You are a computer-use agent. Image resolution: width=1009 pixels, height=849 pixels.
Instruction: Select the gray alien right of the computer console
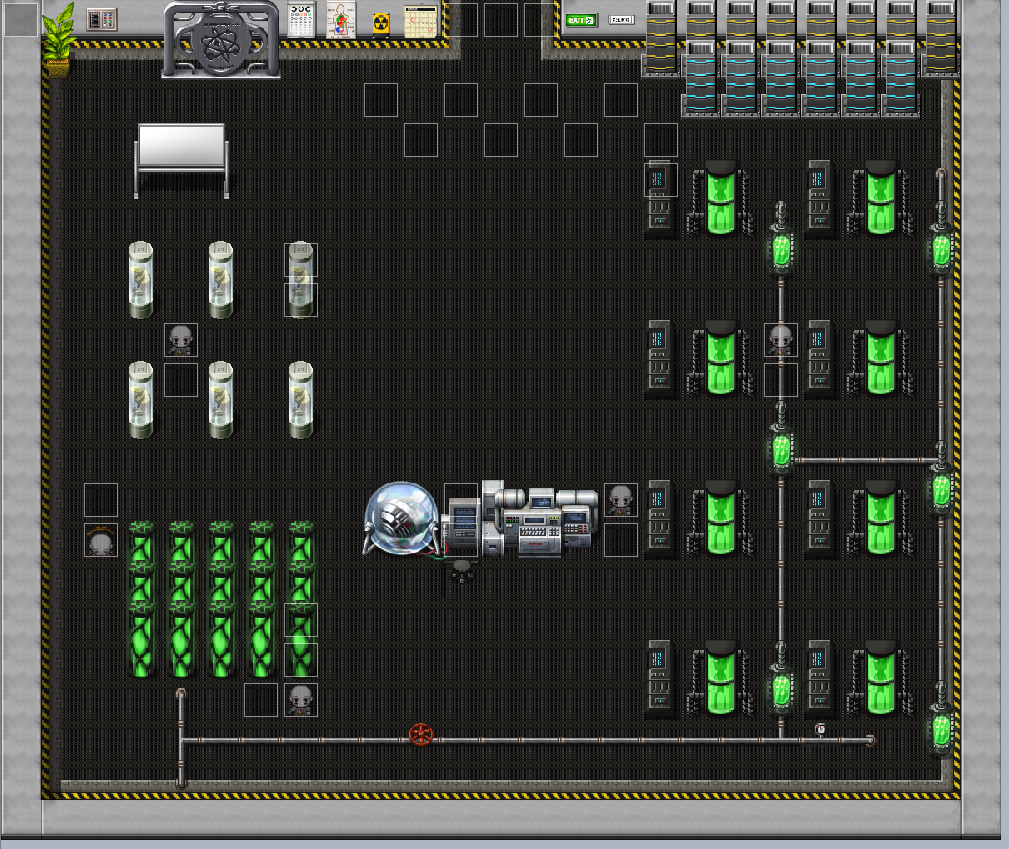pos(621,500)
